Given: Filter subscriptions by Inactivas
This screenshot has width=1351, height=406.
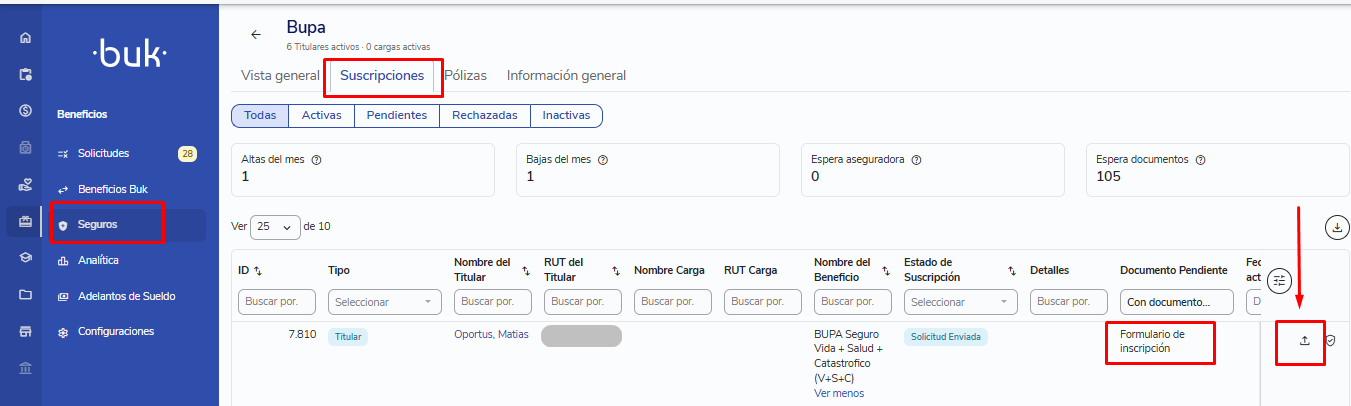Looking at the screenshot, I should (x=566, y=115).
